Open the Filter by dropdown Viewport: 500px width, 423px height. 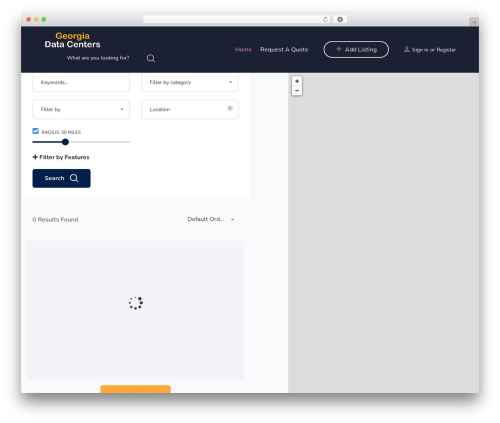[x=81, y=109]
